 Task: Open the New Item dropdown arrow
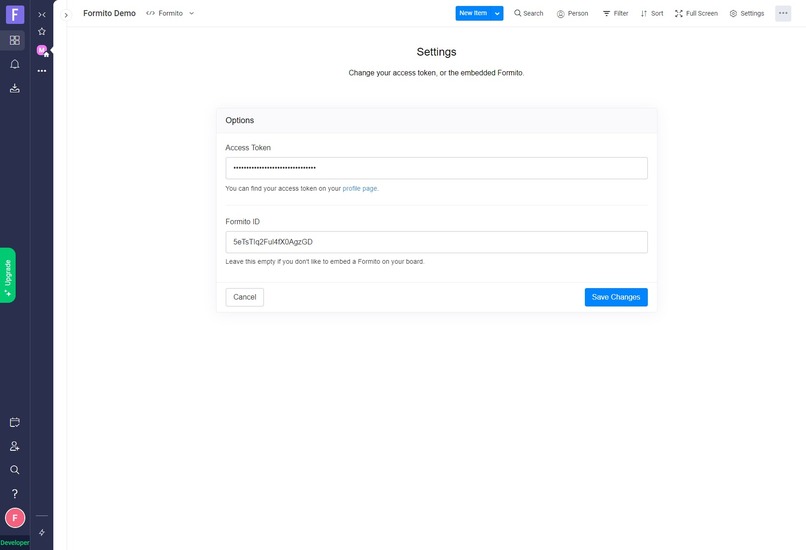[497, 13]
